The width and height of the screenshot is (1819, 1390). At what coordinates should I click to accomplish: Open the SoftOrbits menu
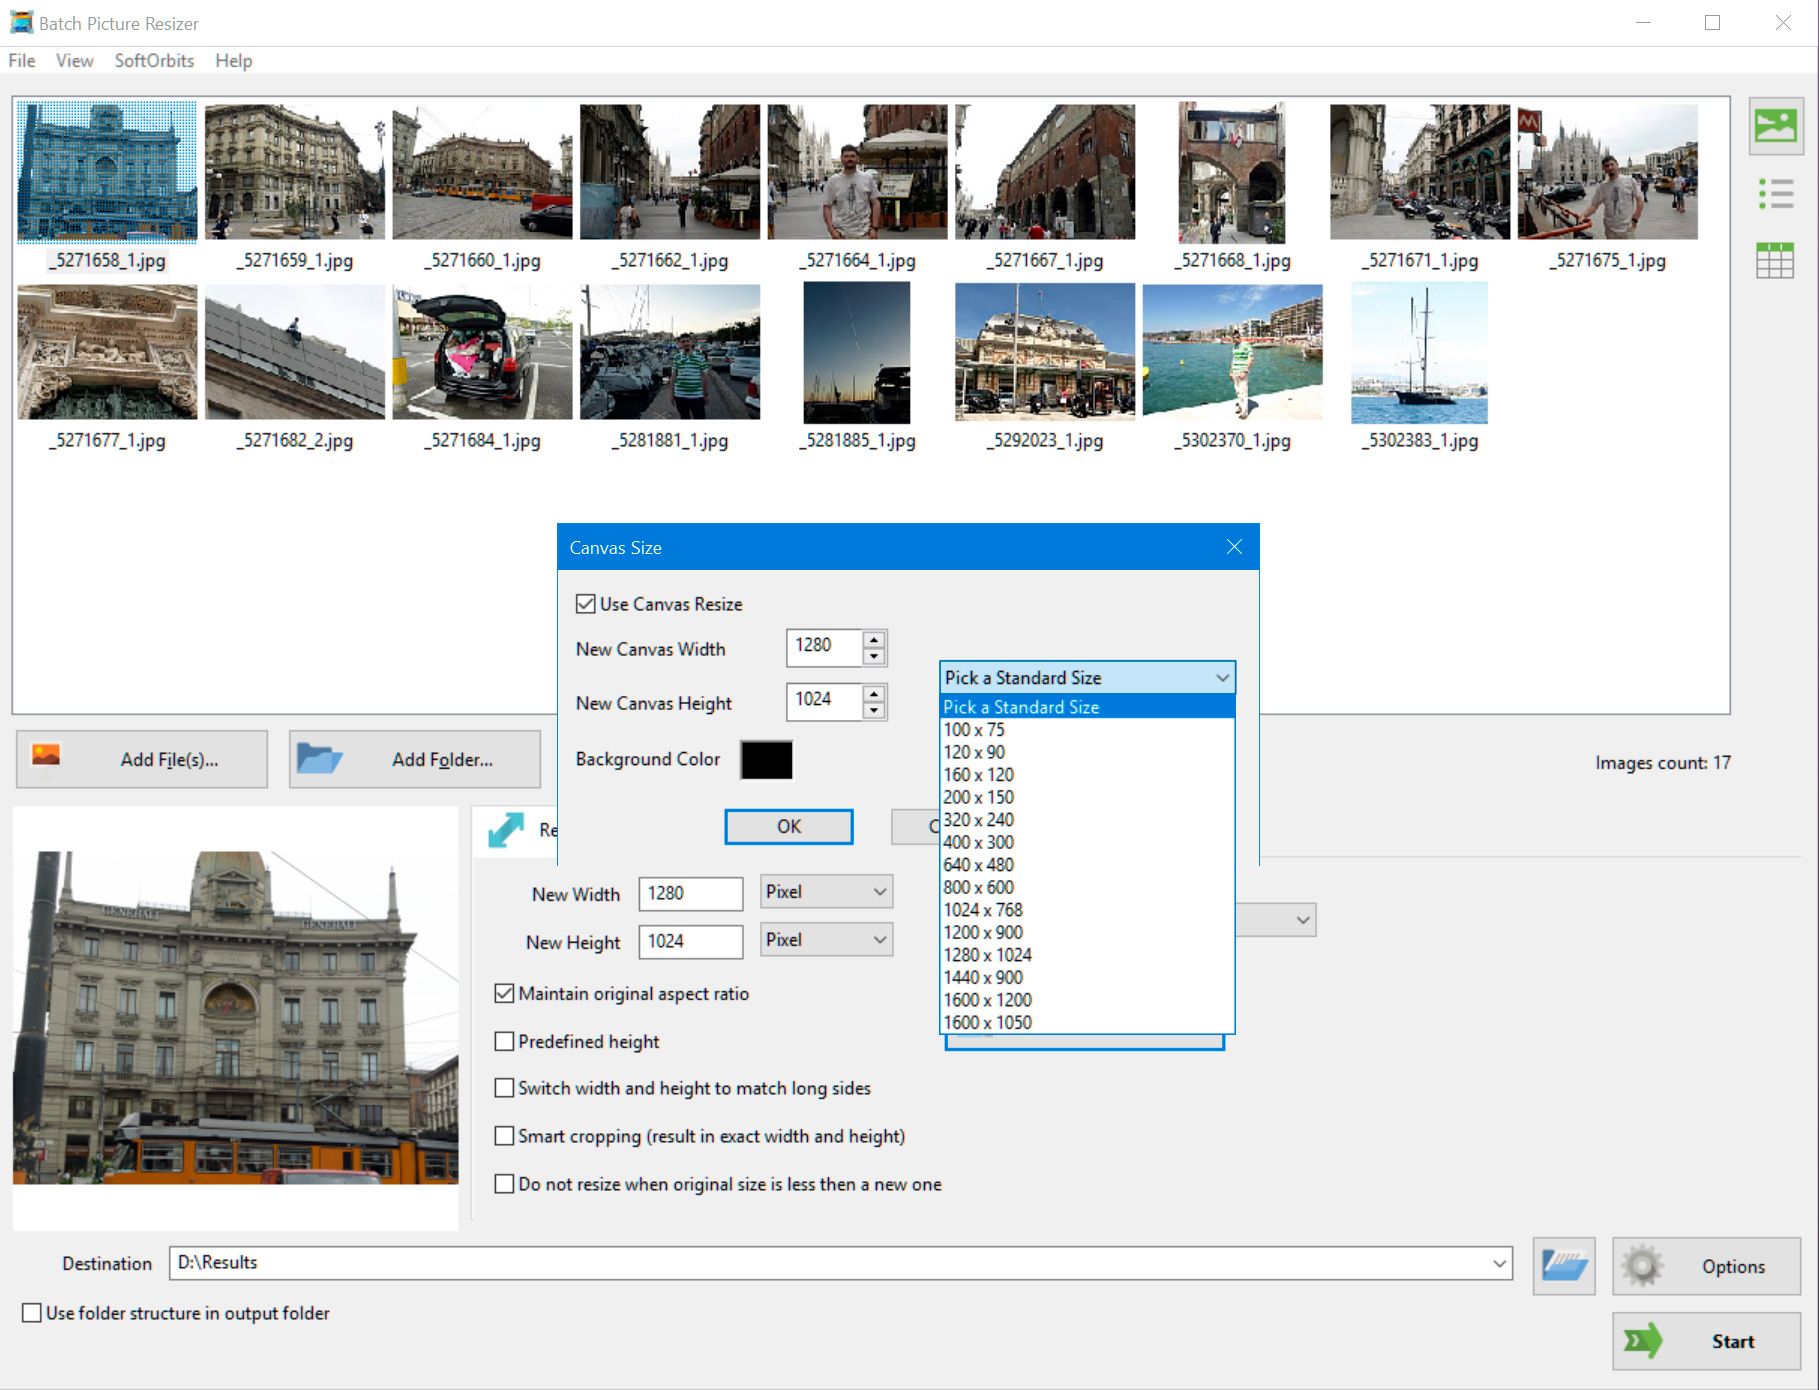(x=154, y=61)
